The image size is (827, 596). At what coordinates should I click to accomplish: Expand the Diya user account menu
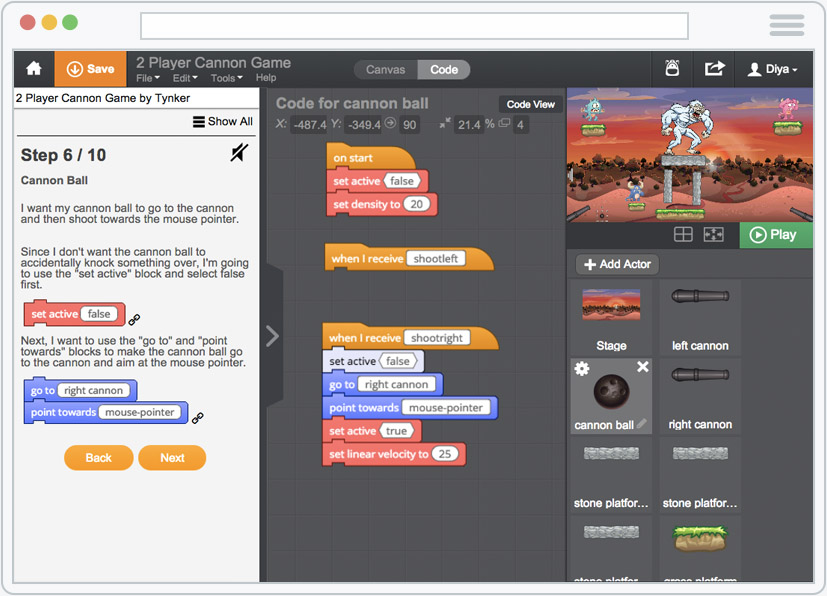pos(773,70)
